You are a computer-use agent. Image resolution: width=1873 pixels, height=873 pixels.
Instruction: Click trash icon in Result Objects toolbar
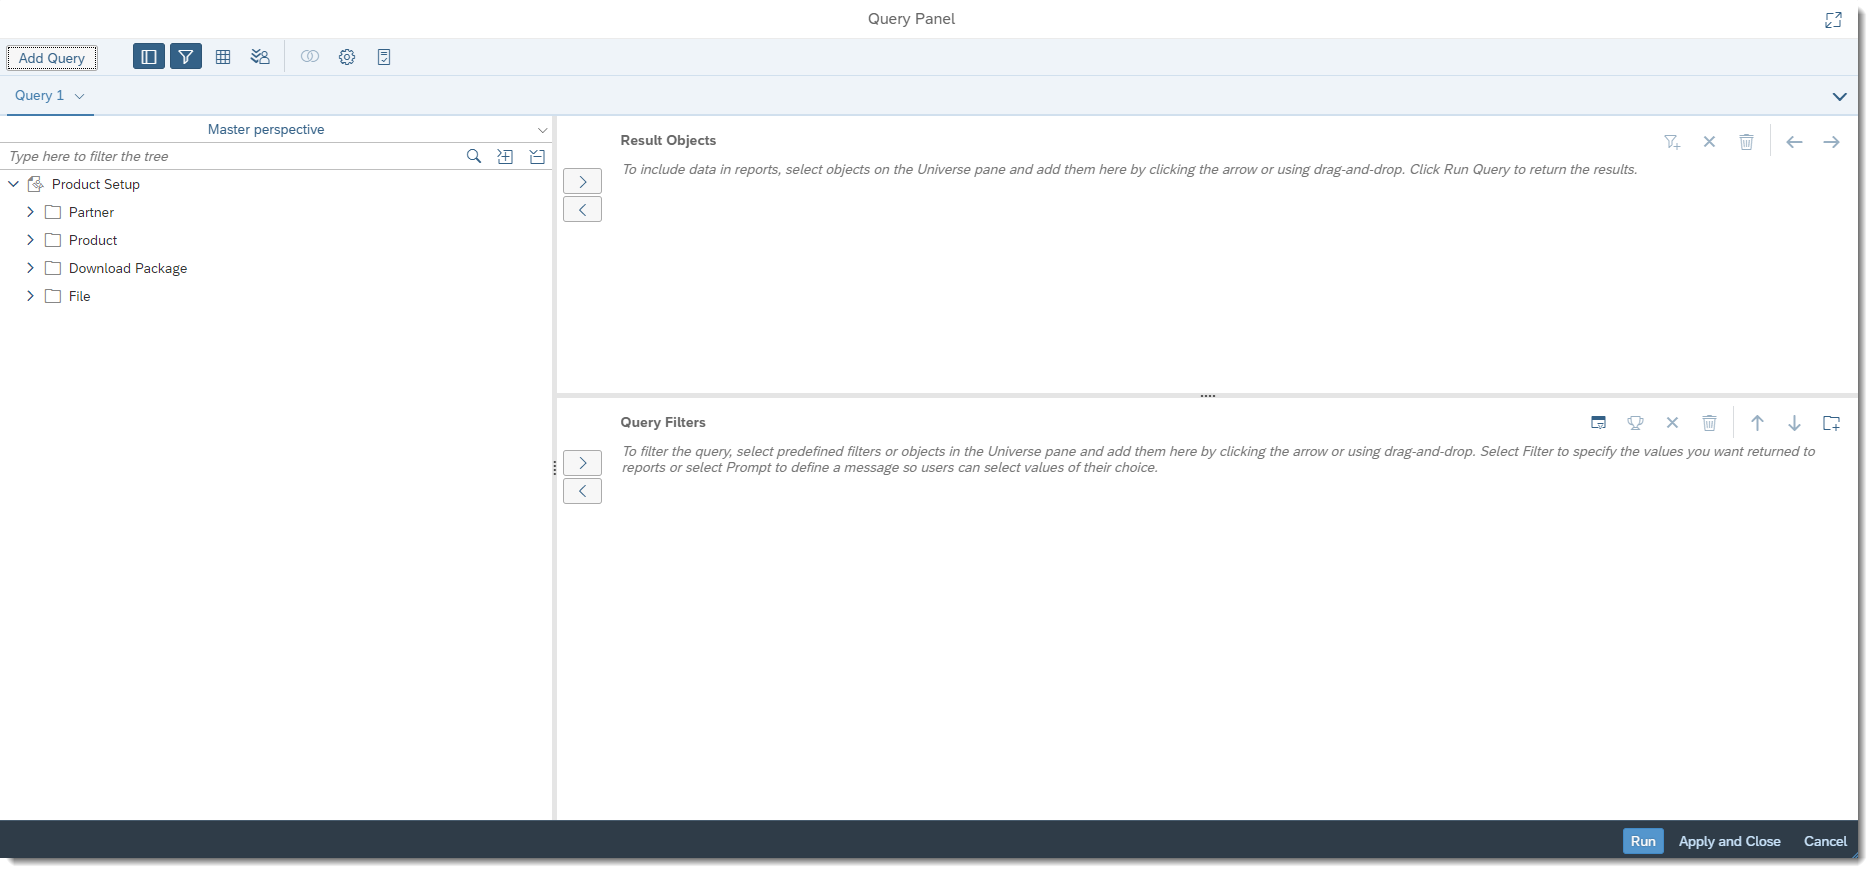pos(1746,142)
